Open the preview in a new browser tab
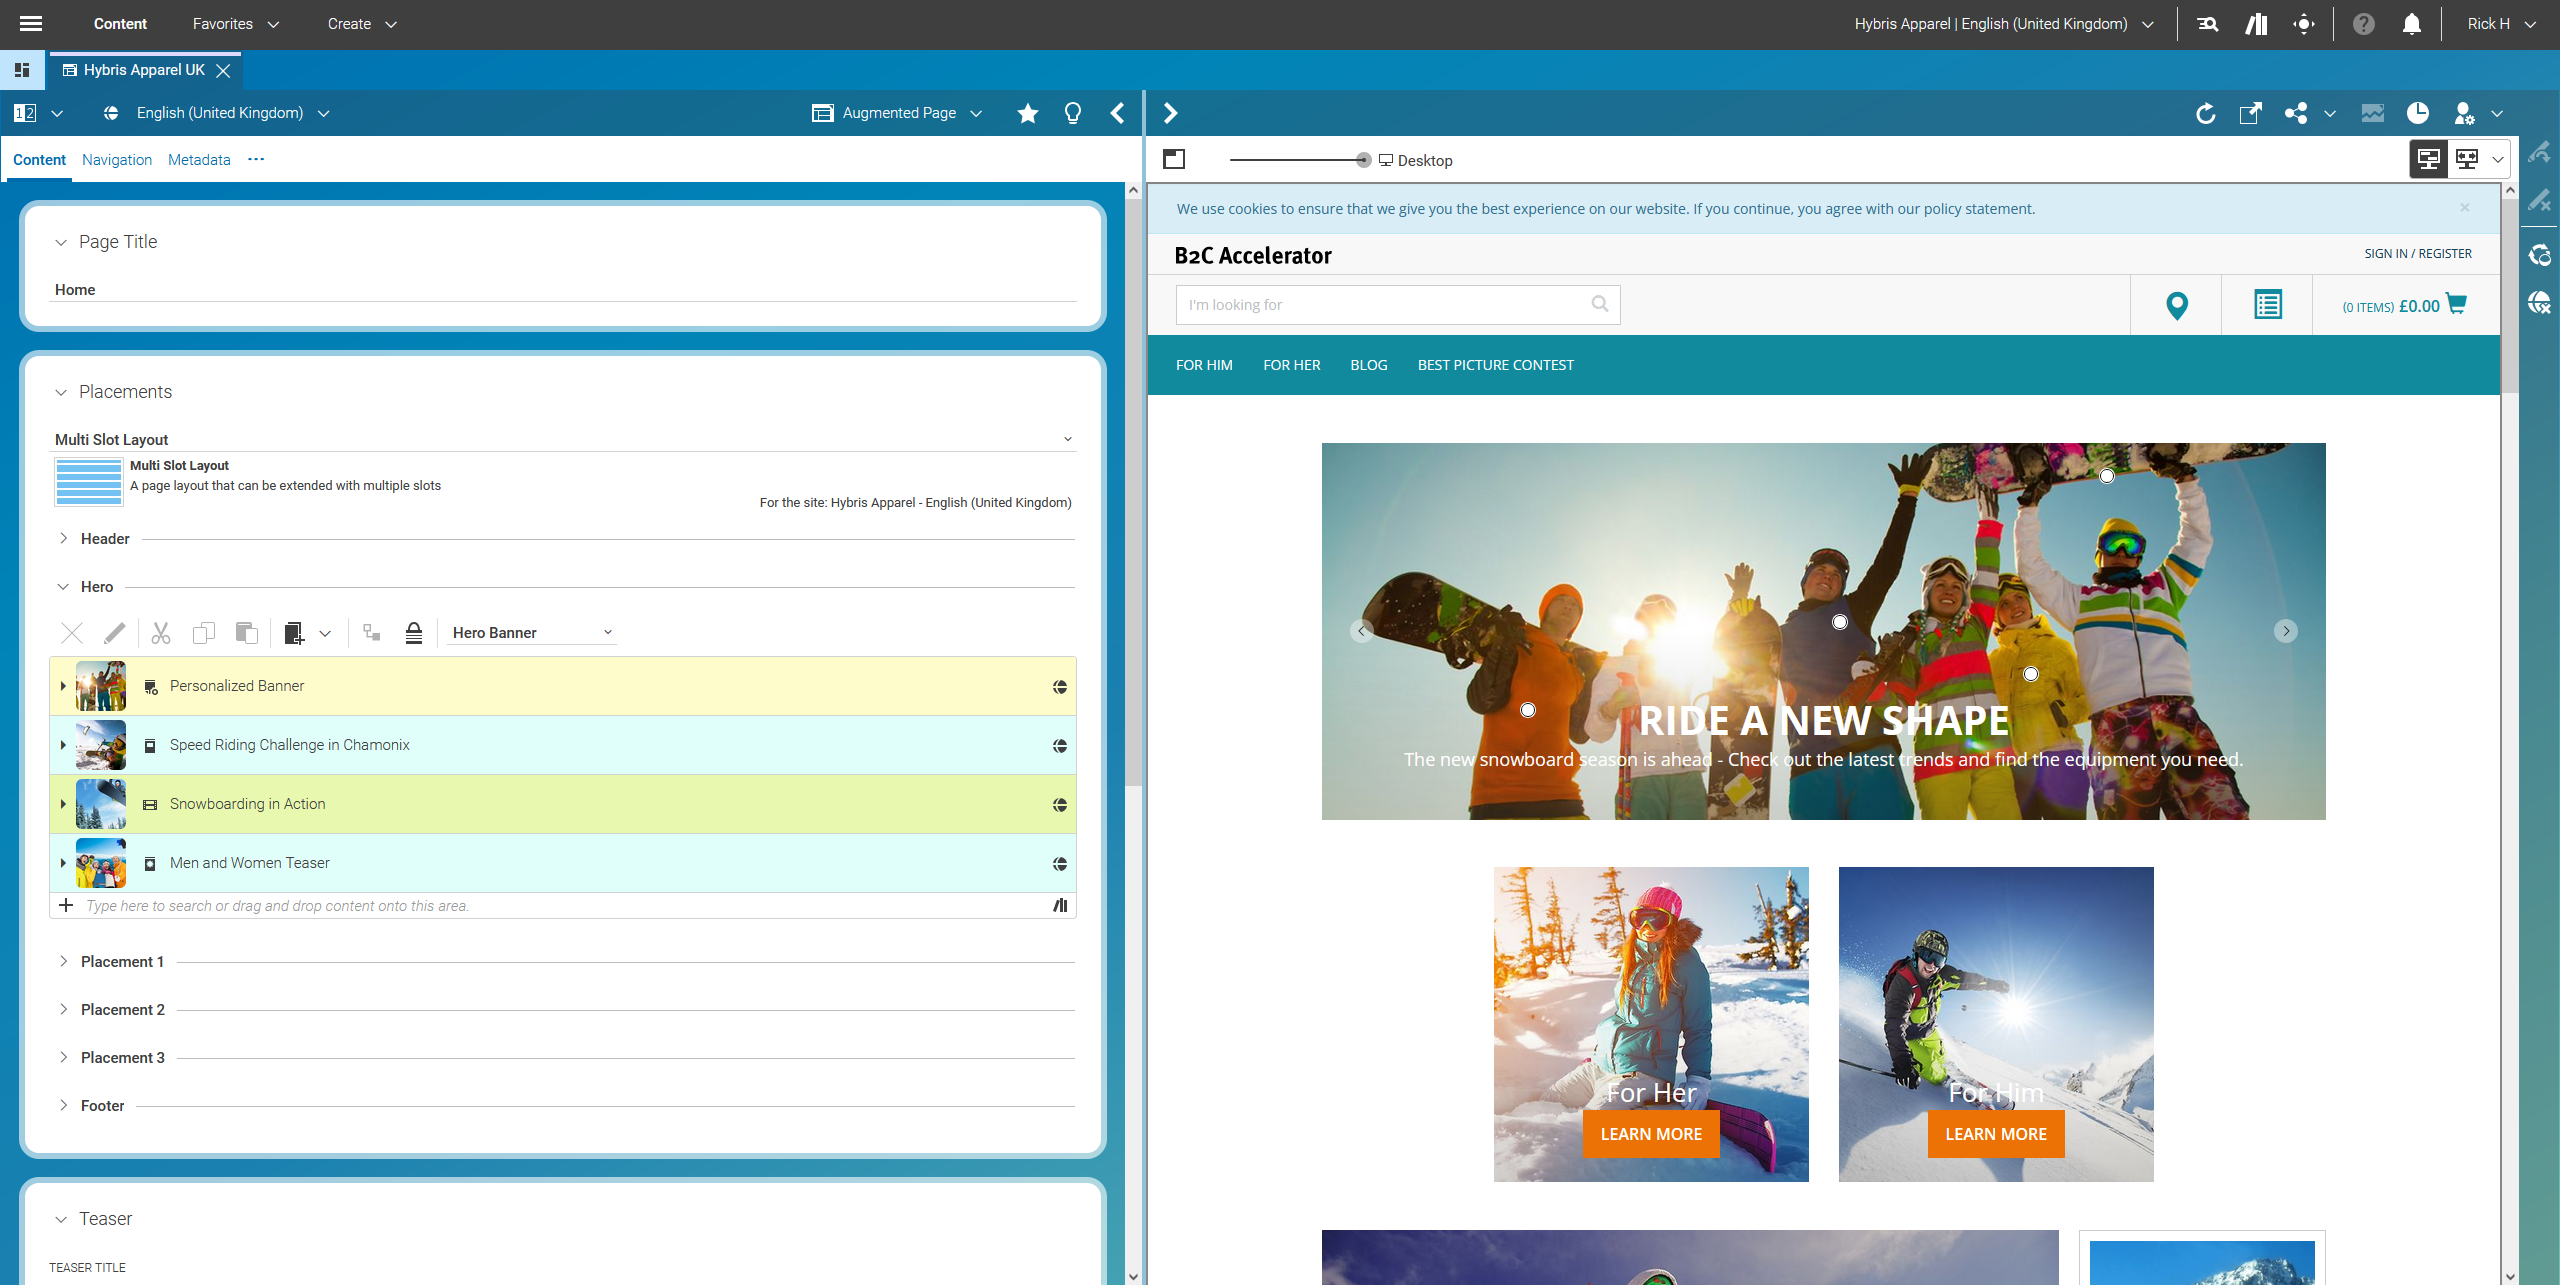This screenshot has height=1285, width=2560. tap(2251, 113)
